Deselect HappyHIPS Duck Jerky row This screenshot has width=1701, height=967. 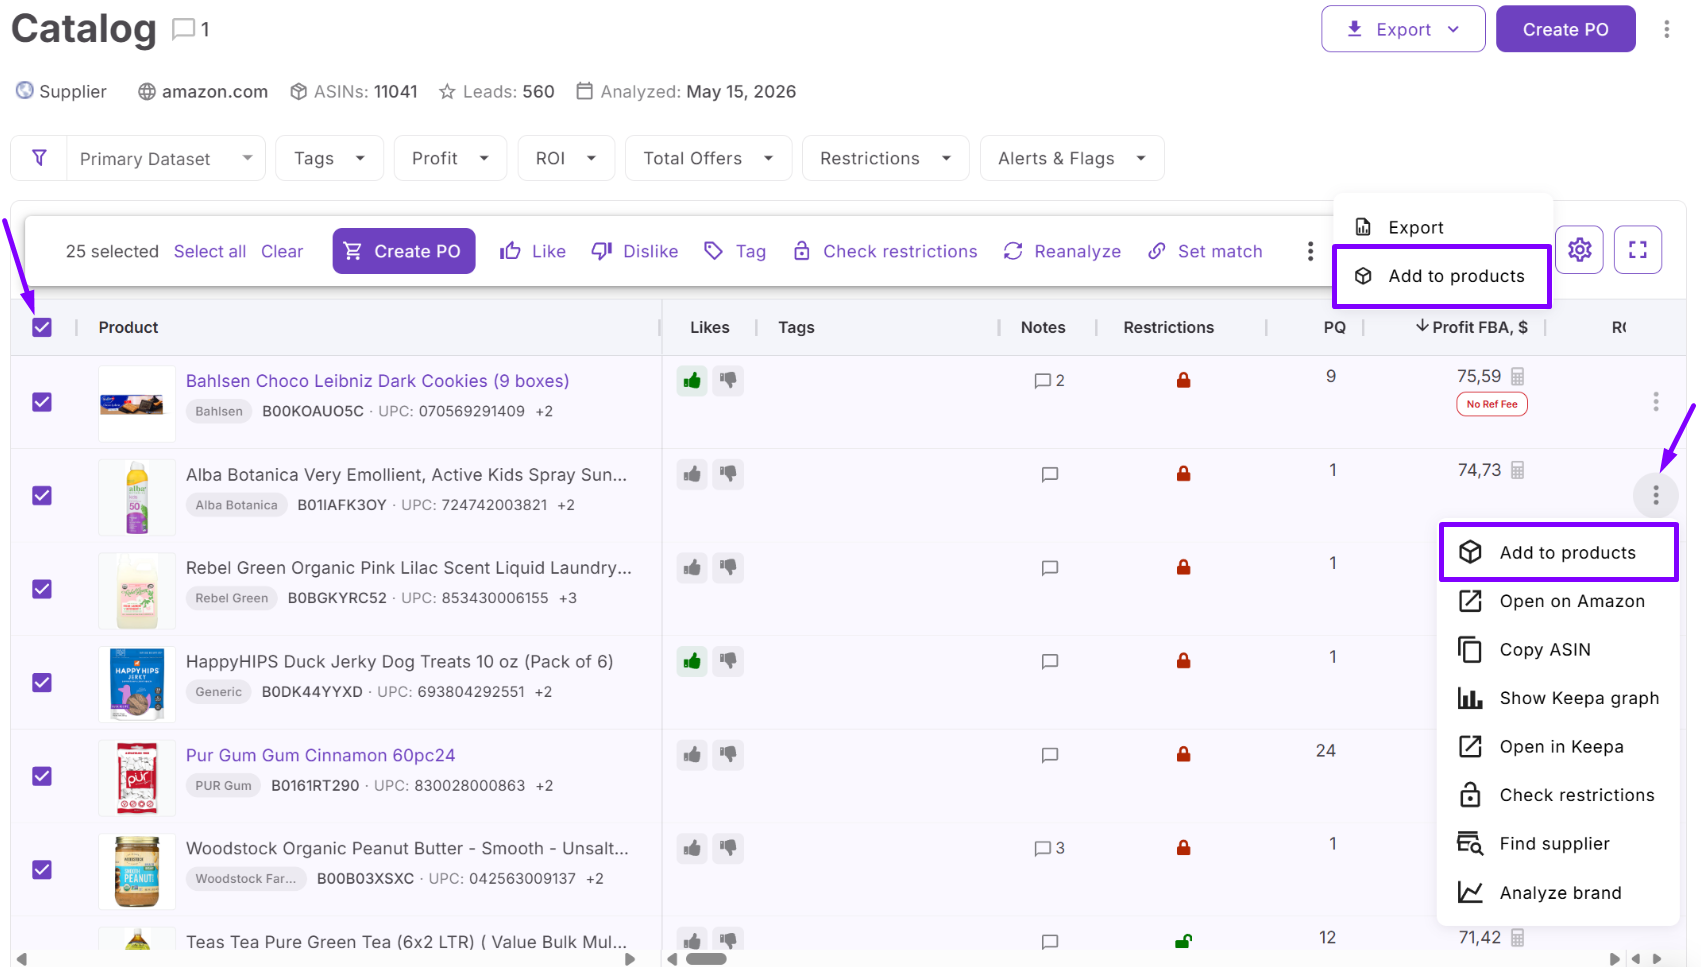coord(42,683)
